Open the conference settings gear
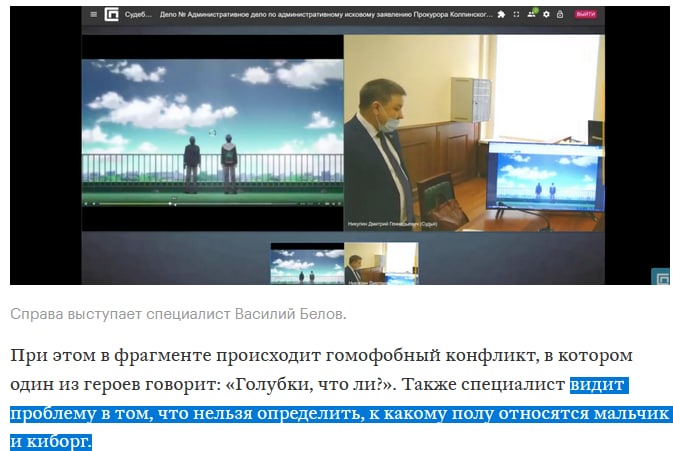The width and height of the screenshot is (673, 451). (x=546, y=14)
